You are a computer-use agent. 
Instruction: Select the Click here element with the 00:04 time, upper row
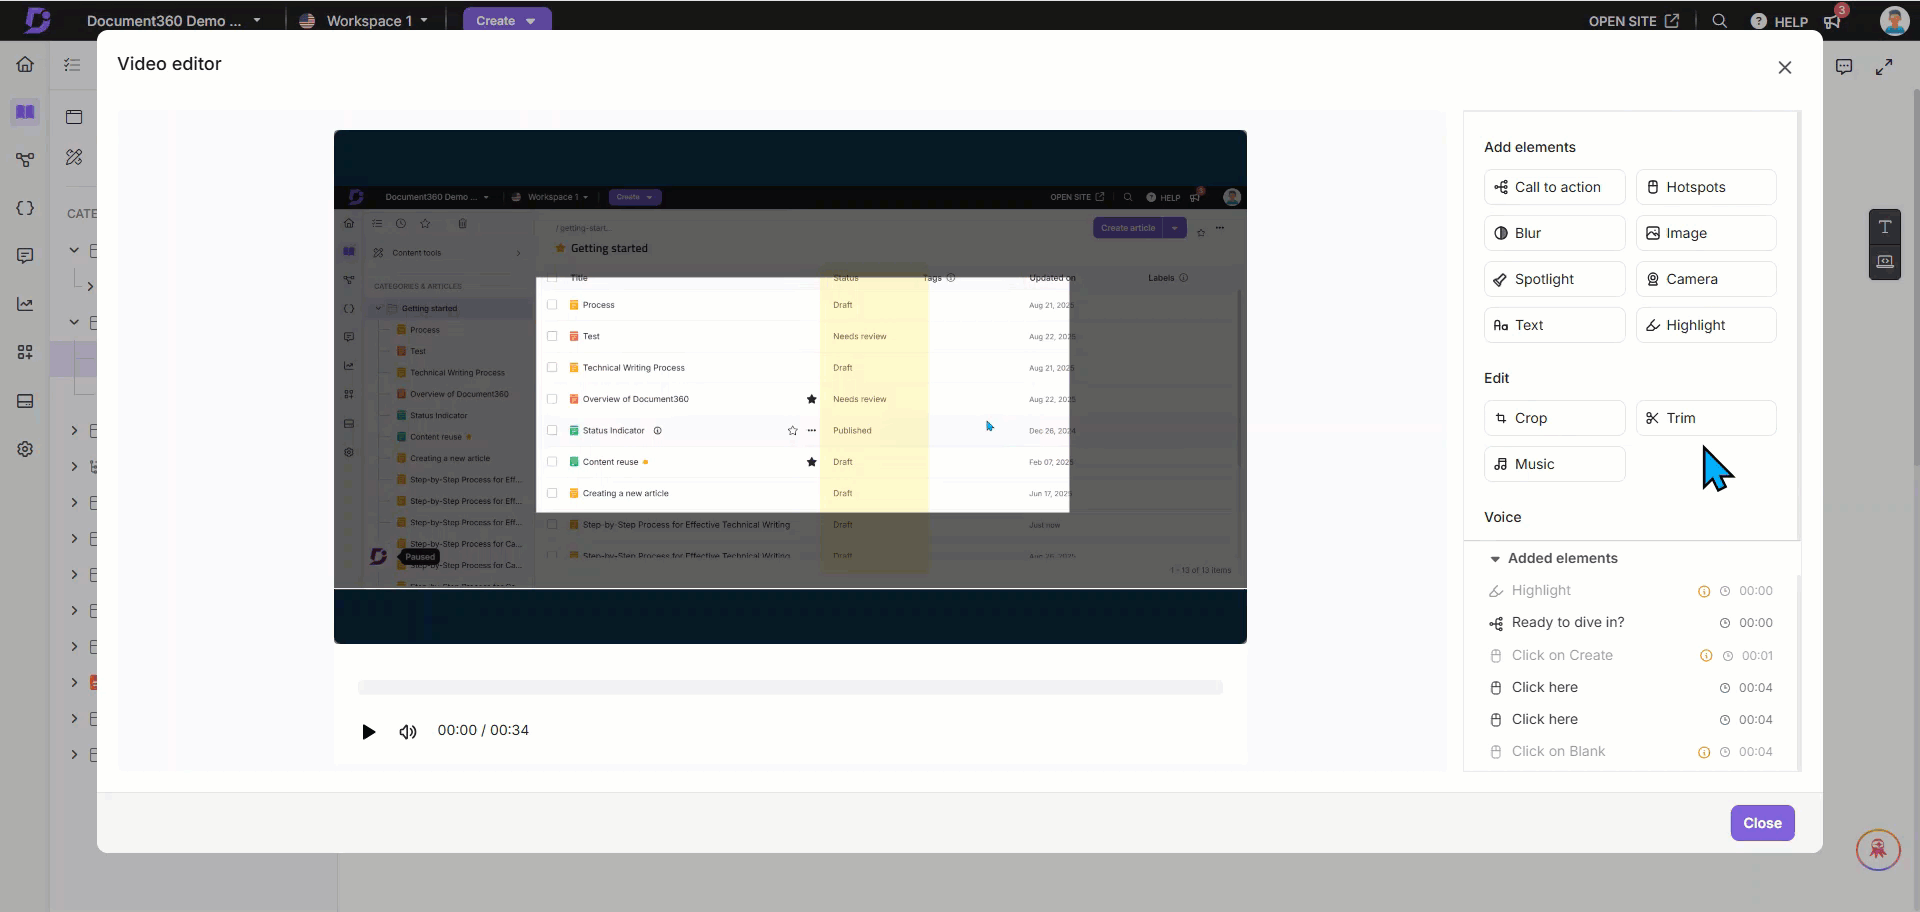(x=1630, y=687)
